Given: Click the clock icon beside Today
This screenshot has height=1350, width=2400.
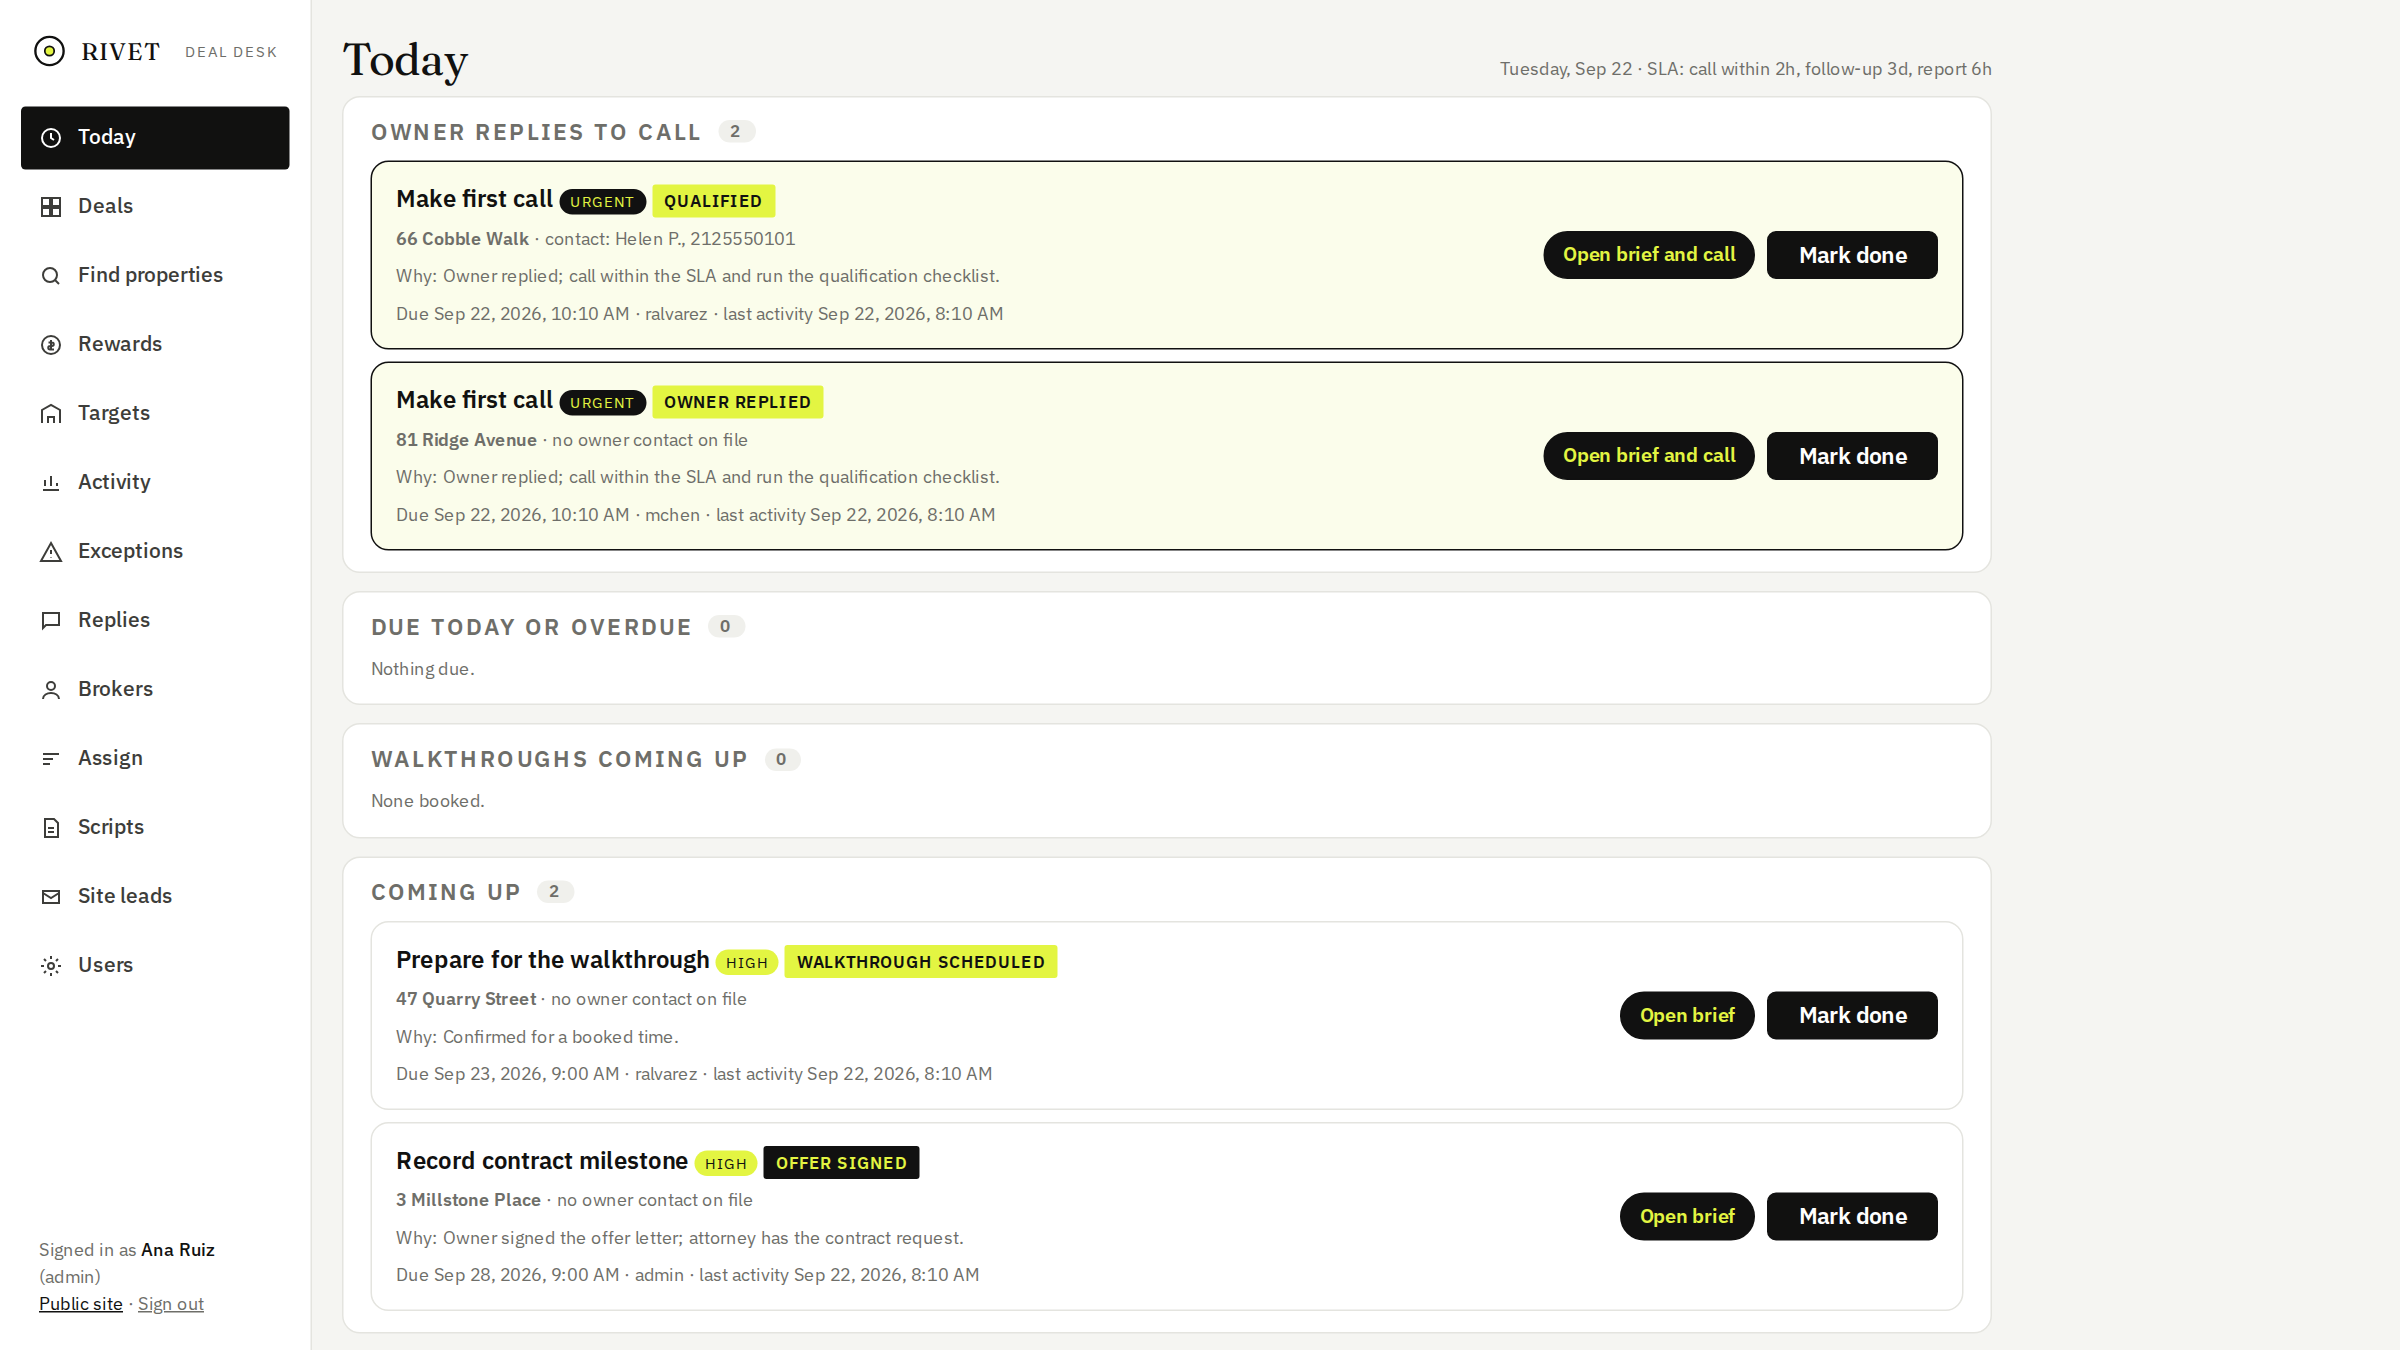Looking at the screenshot, I should click(51, 138).
